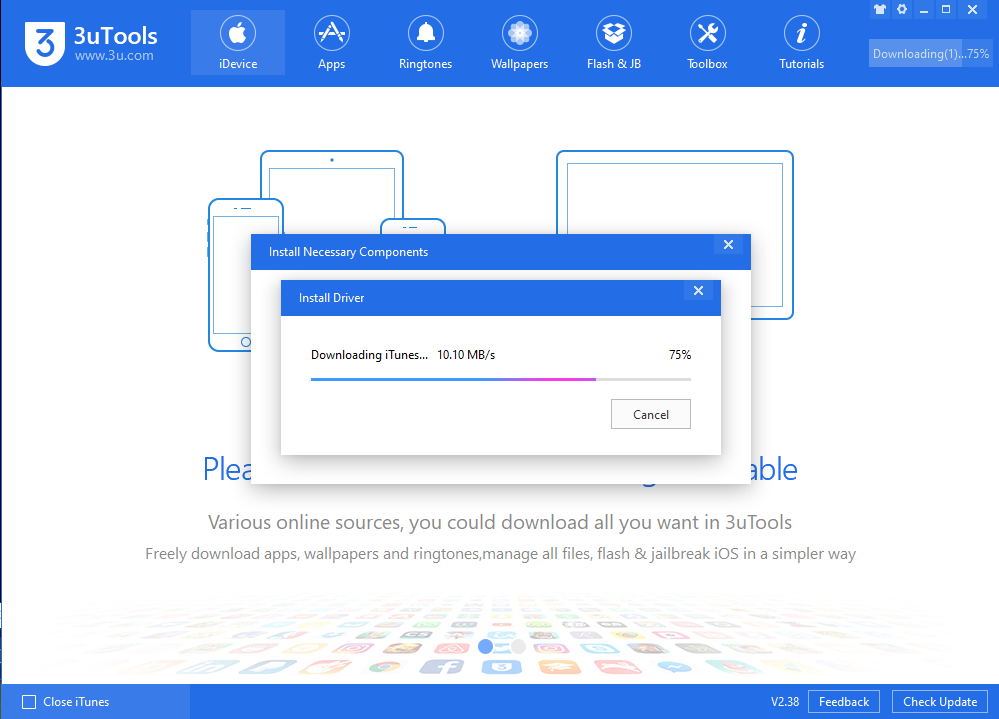Click the 10.10 MB/s speed text
999x719 pixels.
click(x=466, y=355)
